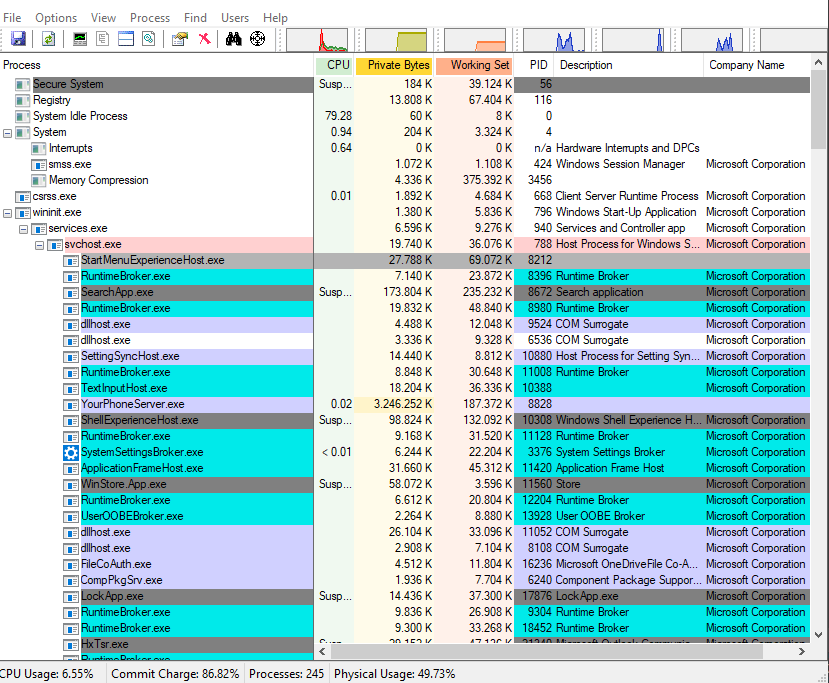This screenshot has width=829, height=683.
Task: Click the csrss.exe process icon
Action: (x=22, y=197)
